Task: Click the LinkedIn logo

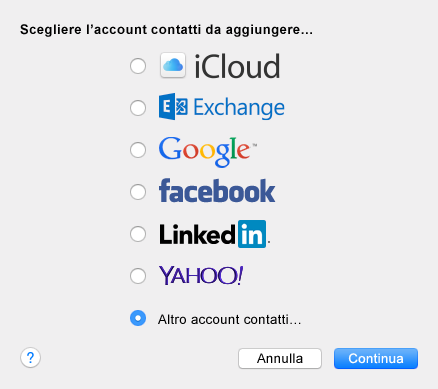Action: (x=214, y=234)
